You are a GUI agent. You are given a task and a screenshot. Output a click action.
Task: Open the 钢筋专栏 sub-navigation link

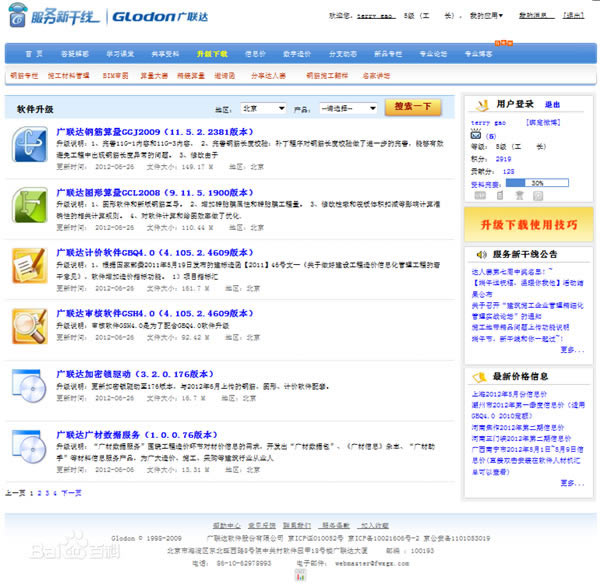click(24, 76)
